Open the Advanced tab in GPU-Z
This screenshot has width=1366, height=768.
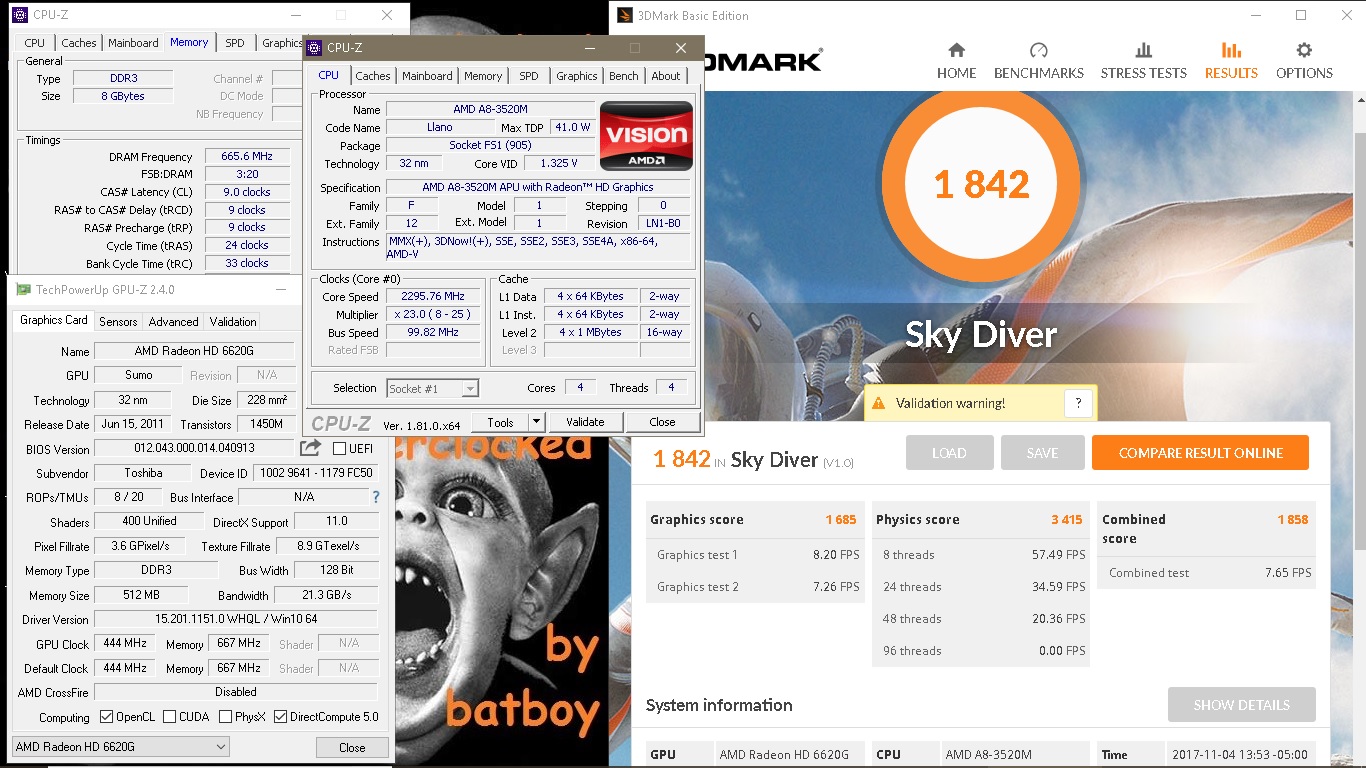point(174,322)
